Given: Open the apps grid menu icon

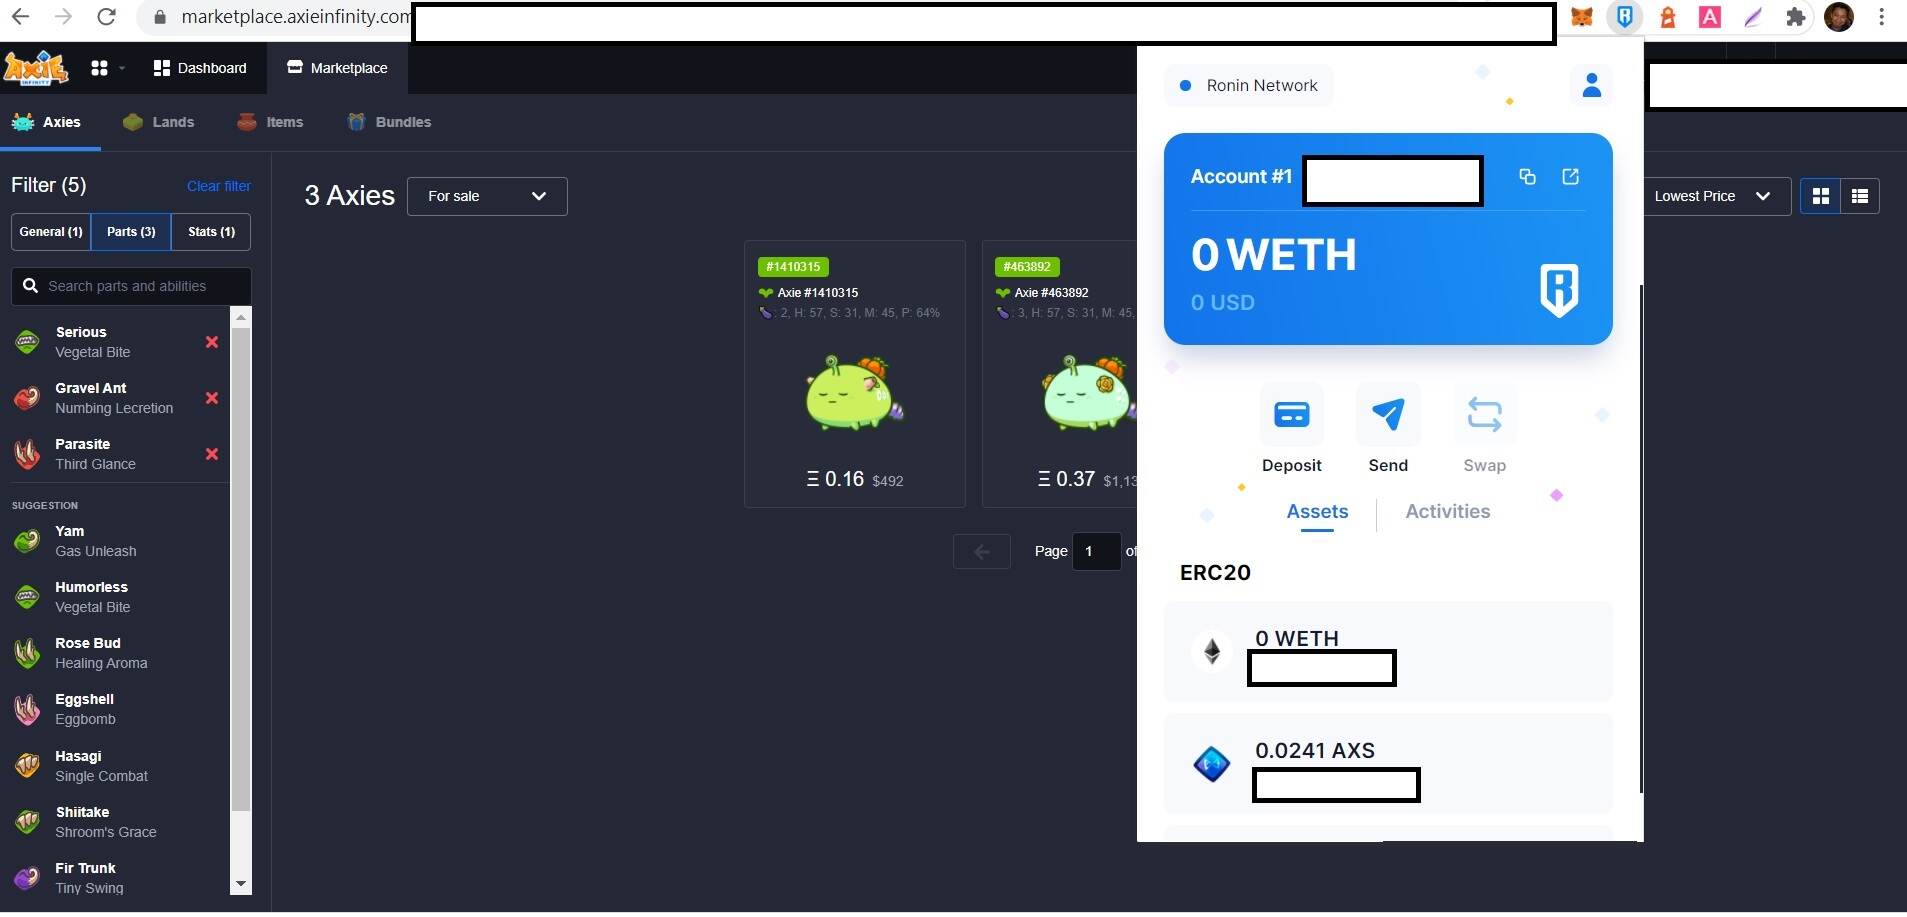Looking at the screenshot, I should tap(99, 68).
